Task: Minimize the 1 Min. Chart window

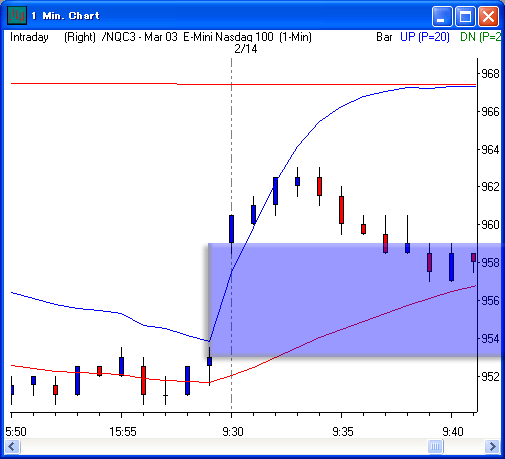Action: 442,16
